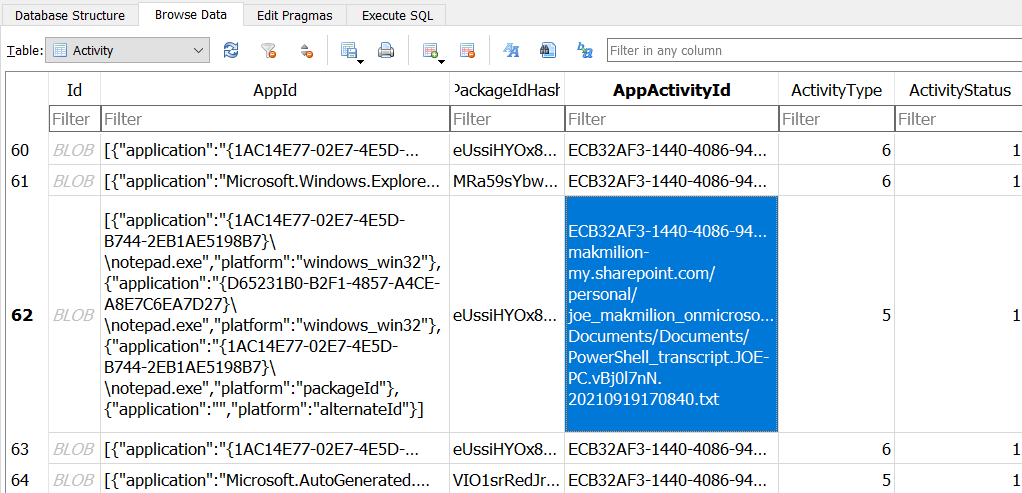Screen dimensions: 1022x493
Task: Select the AppActivityId cell in row 63
Action: [671, 449]
